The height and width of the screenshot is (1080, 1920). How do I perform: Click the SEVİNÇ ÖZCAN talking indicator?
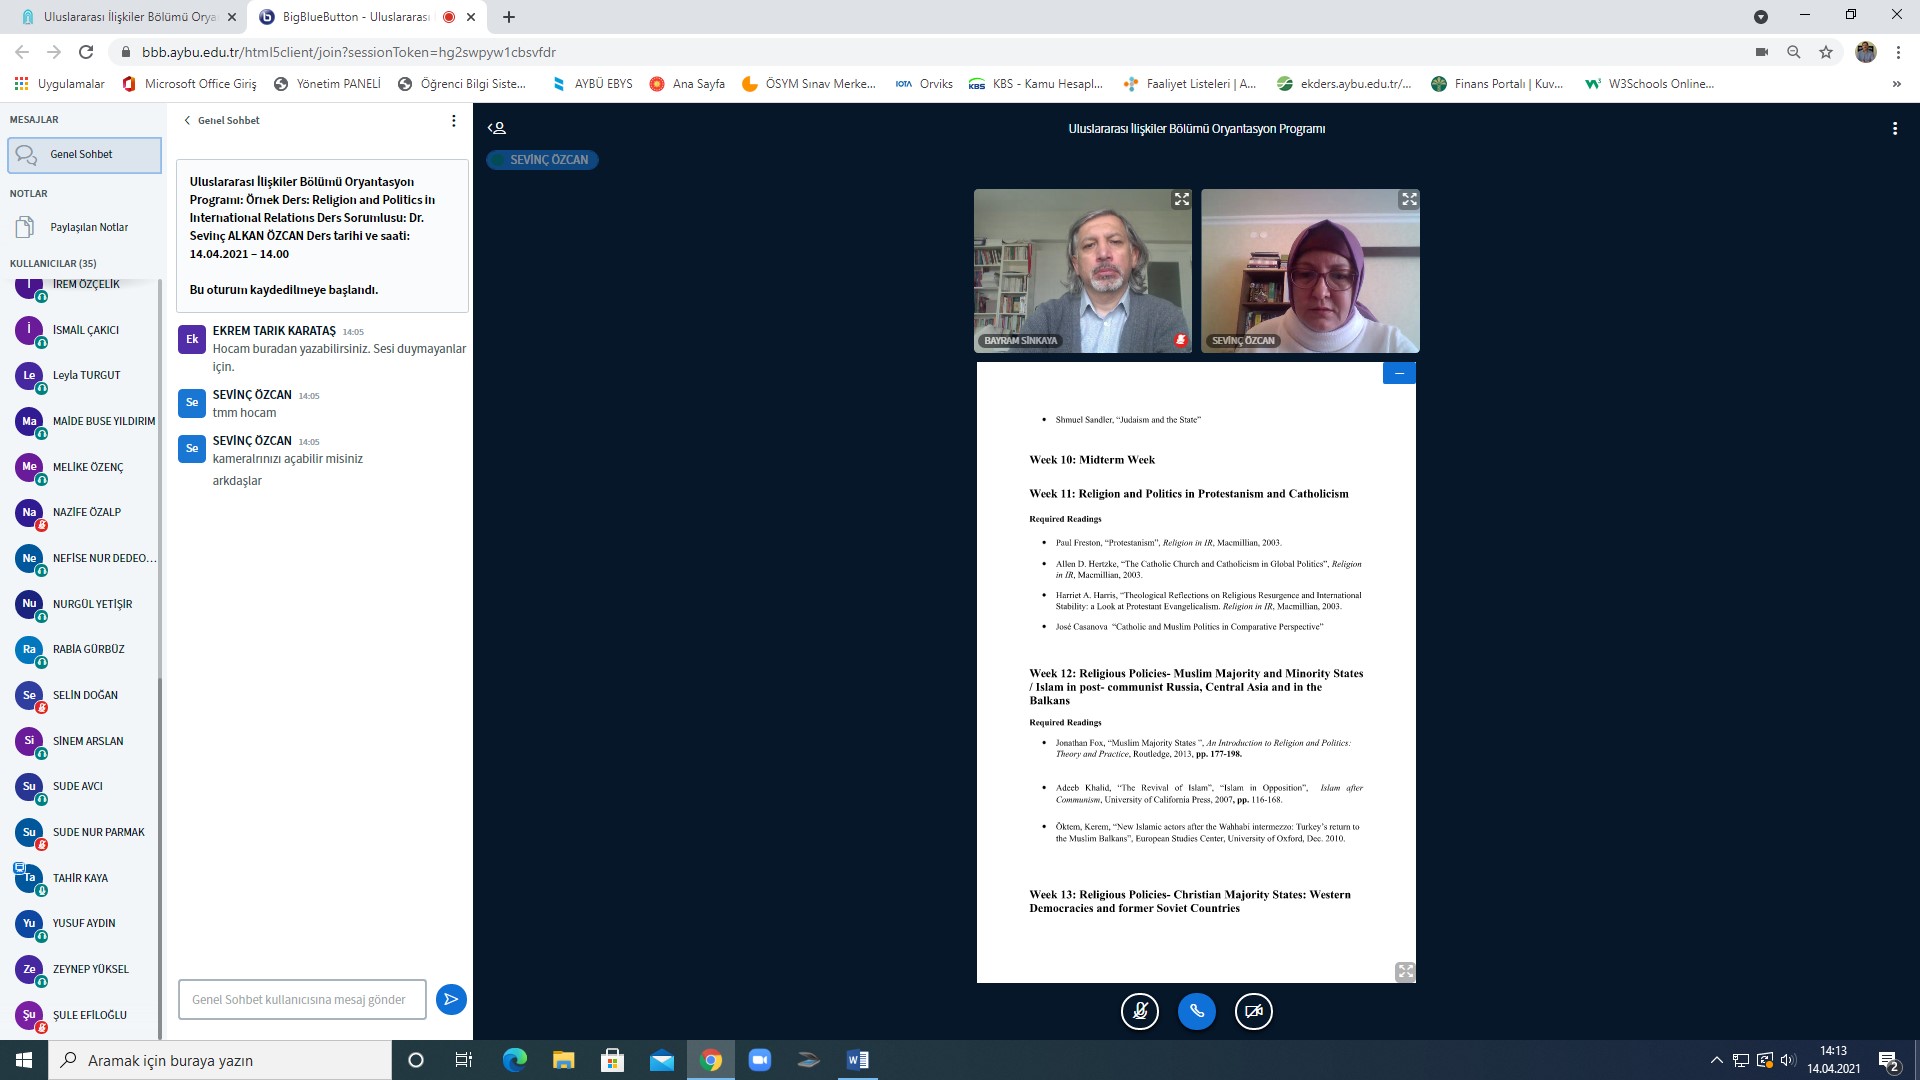[x=542, y=160]
